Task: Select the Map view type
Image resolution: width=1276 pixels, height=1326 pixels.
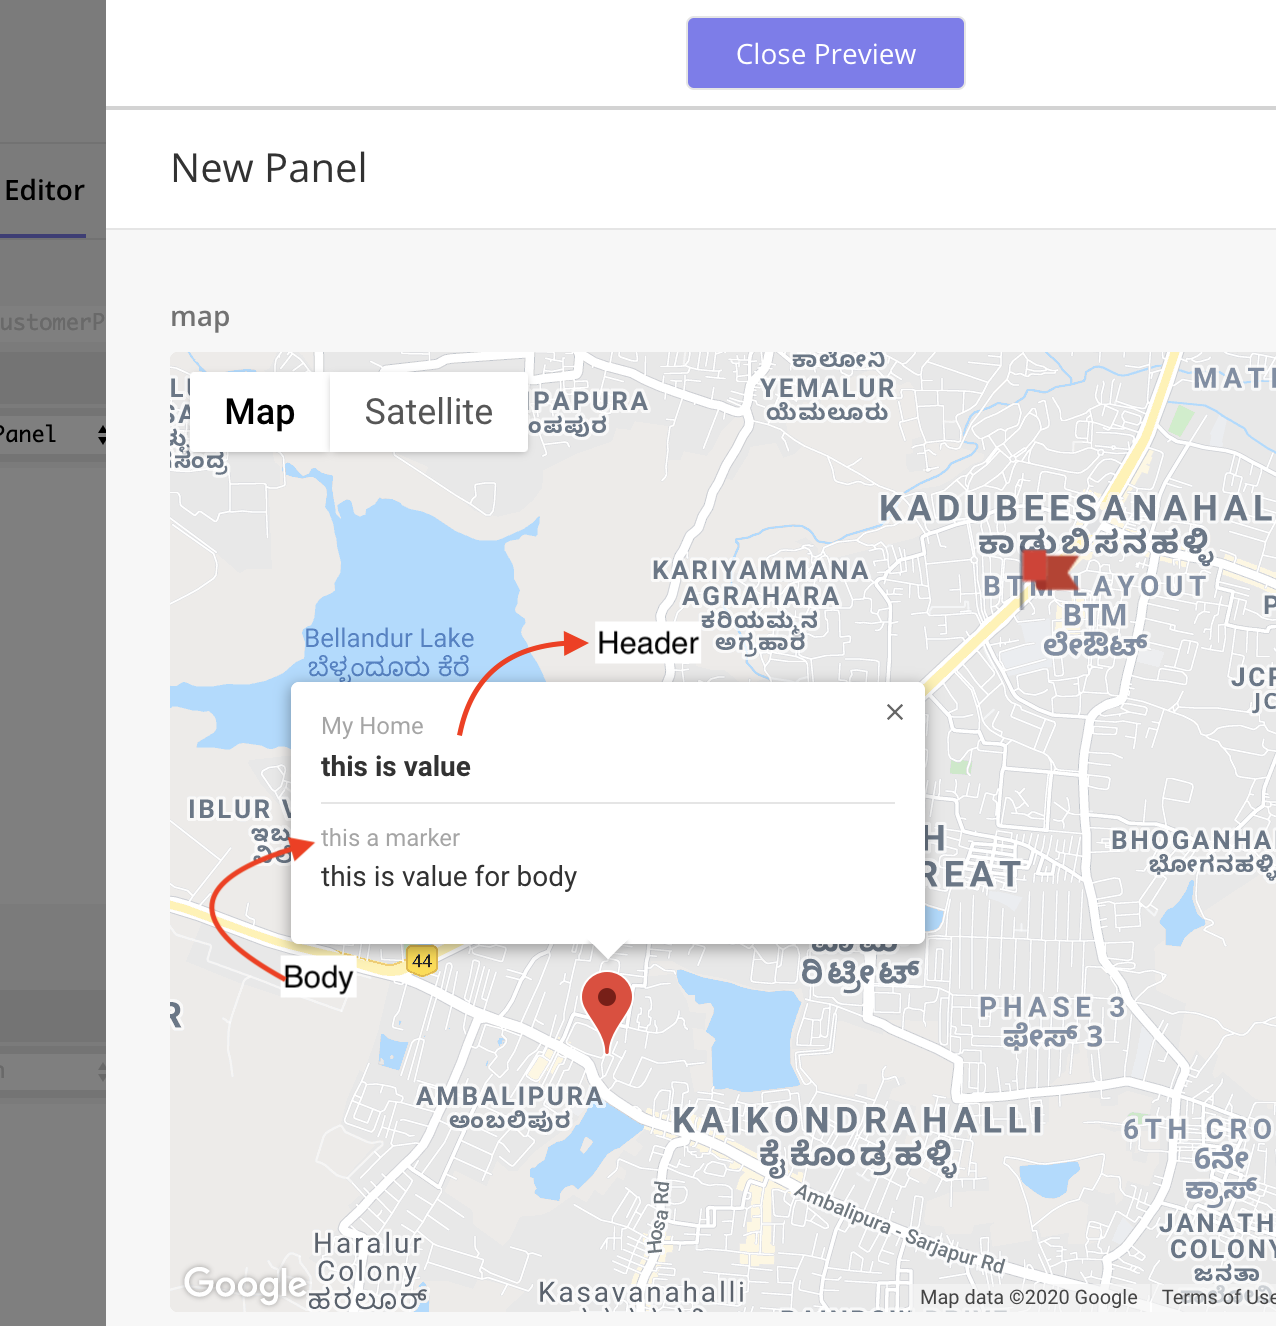Action: [x=259, y=412]
